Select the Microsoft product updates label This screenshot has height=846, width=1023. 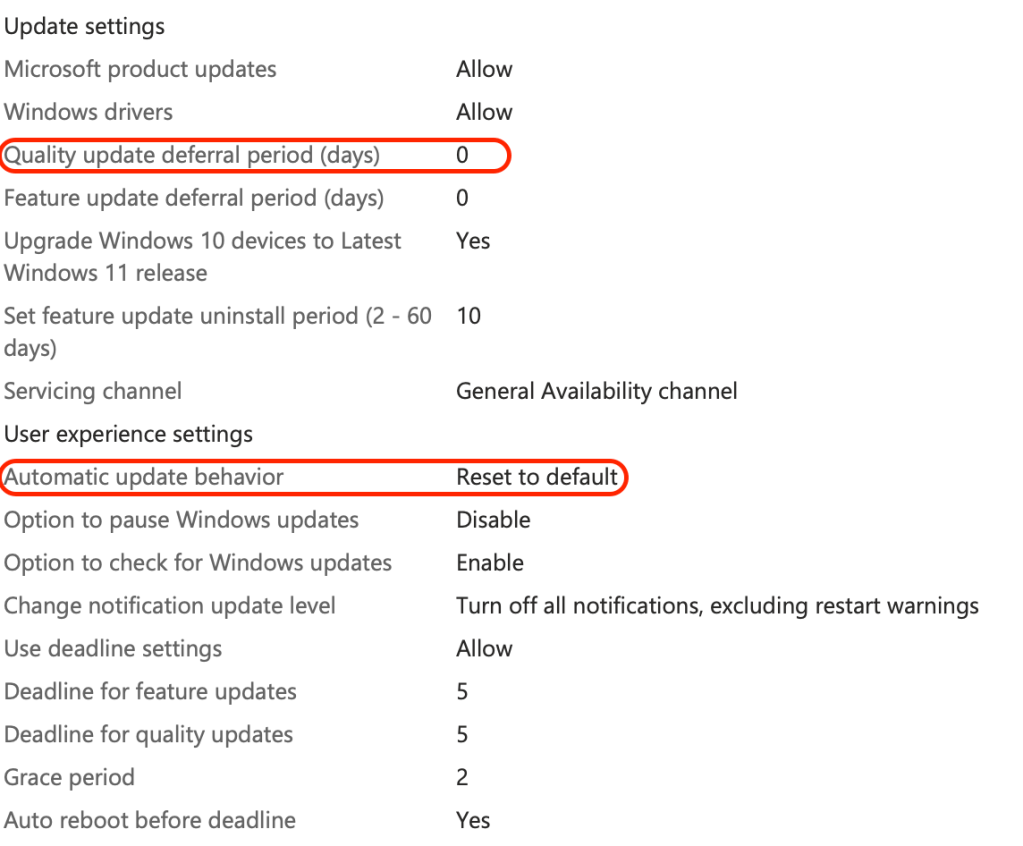point(140,70)
